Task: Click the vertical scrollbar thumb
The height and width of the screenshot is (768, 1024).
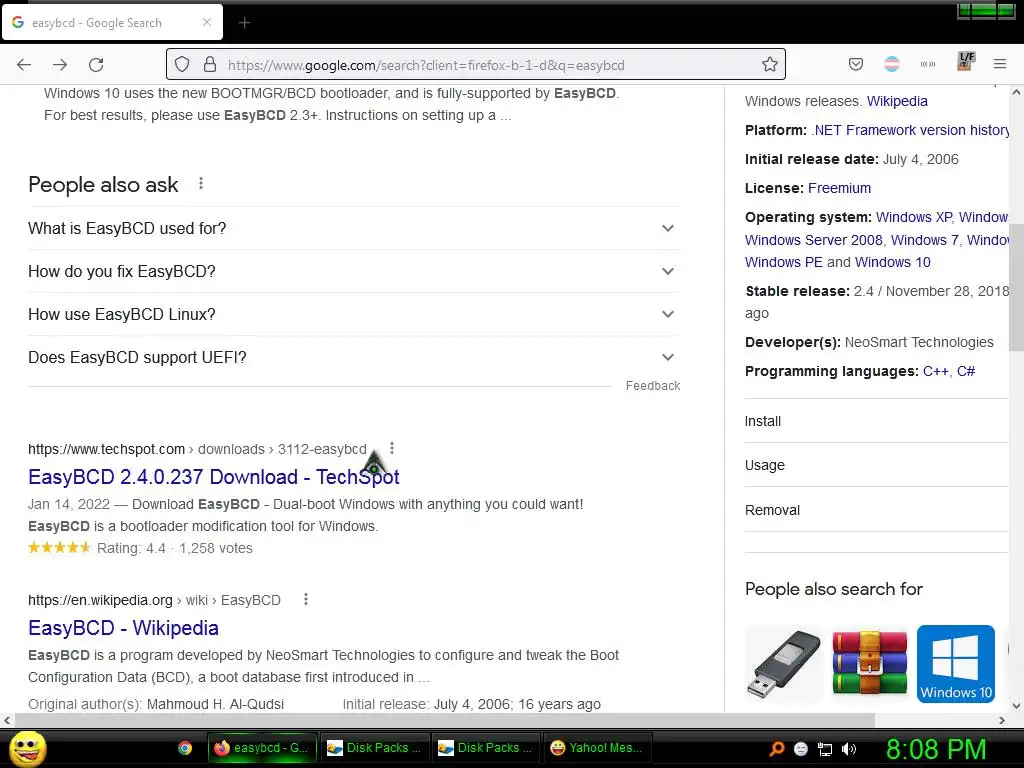Action: (x=1016, y=287)
